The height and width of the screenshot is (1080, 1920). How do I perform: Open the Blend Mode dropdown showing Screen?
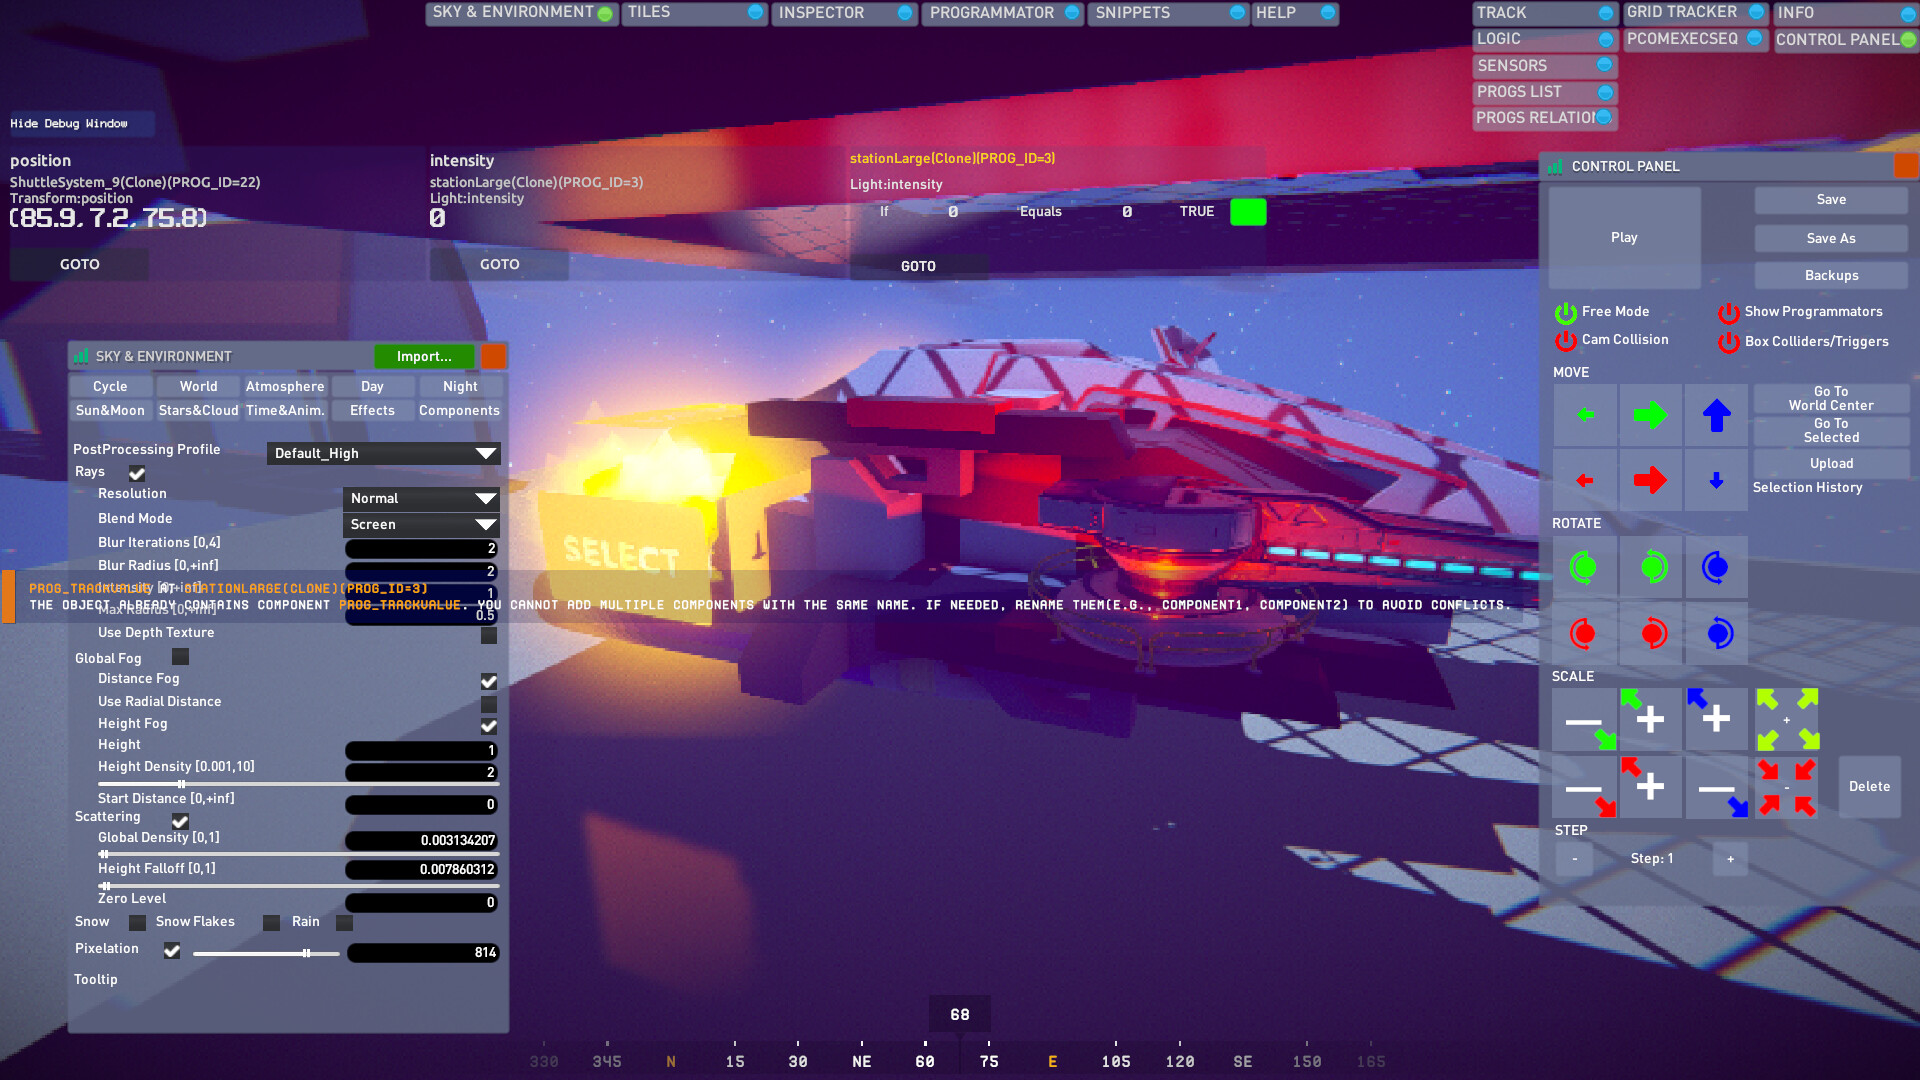tap(420, 524)
